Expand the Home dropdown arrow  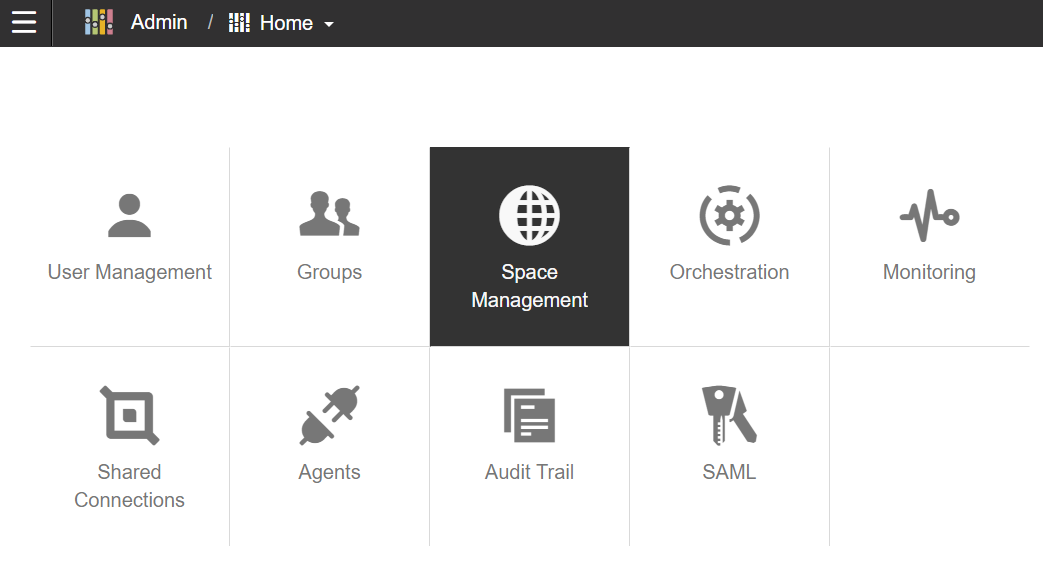tap(329, 25)
